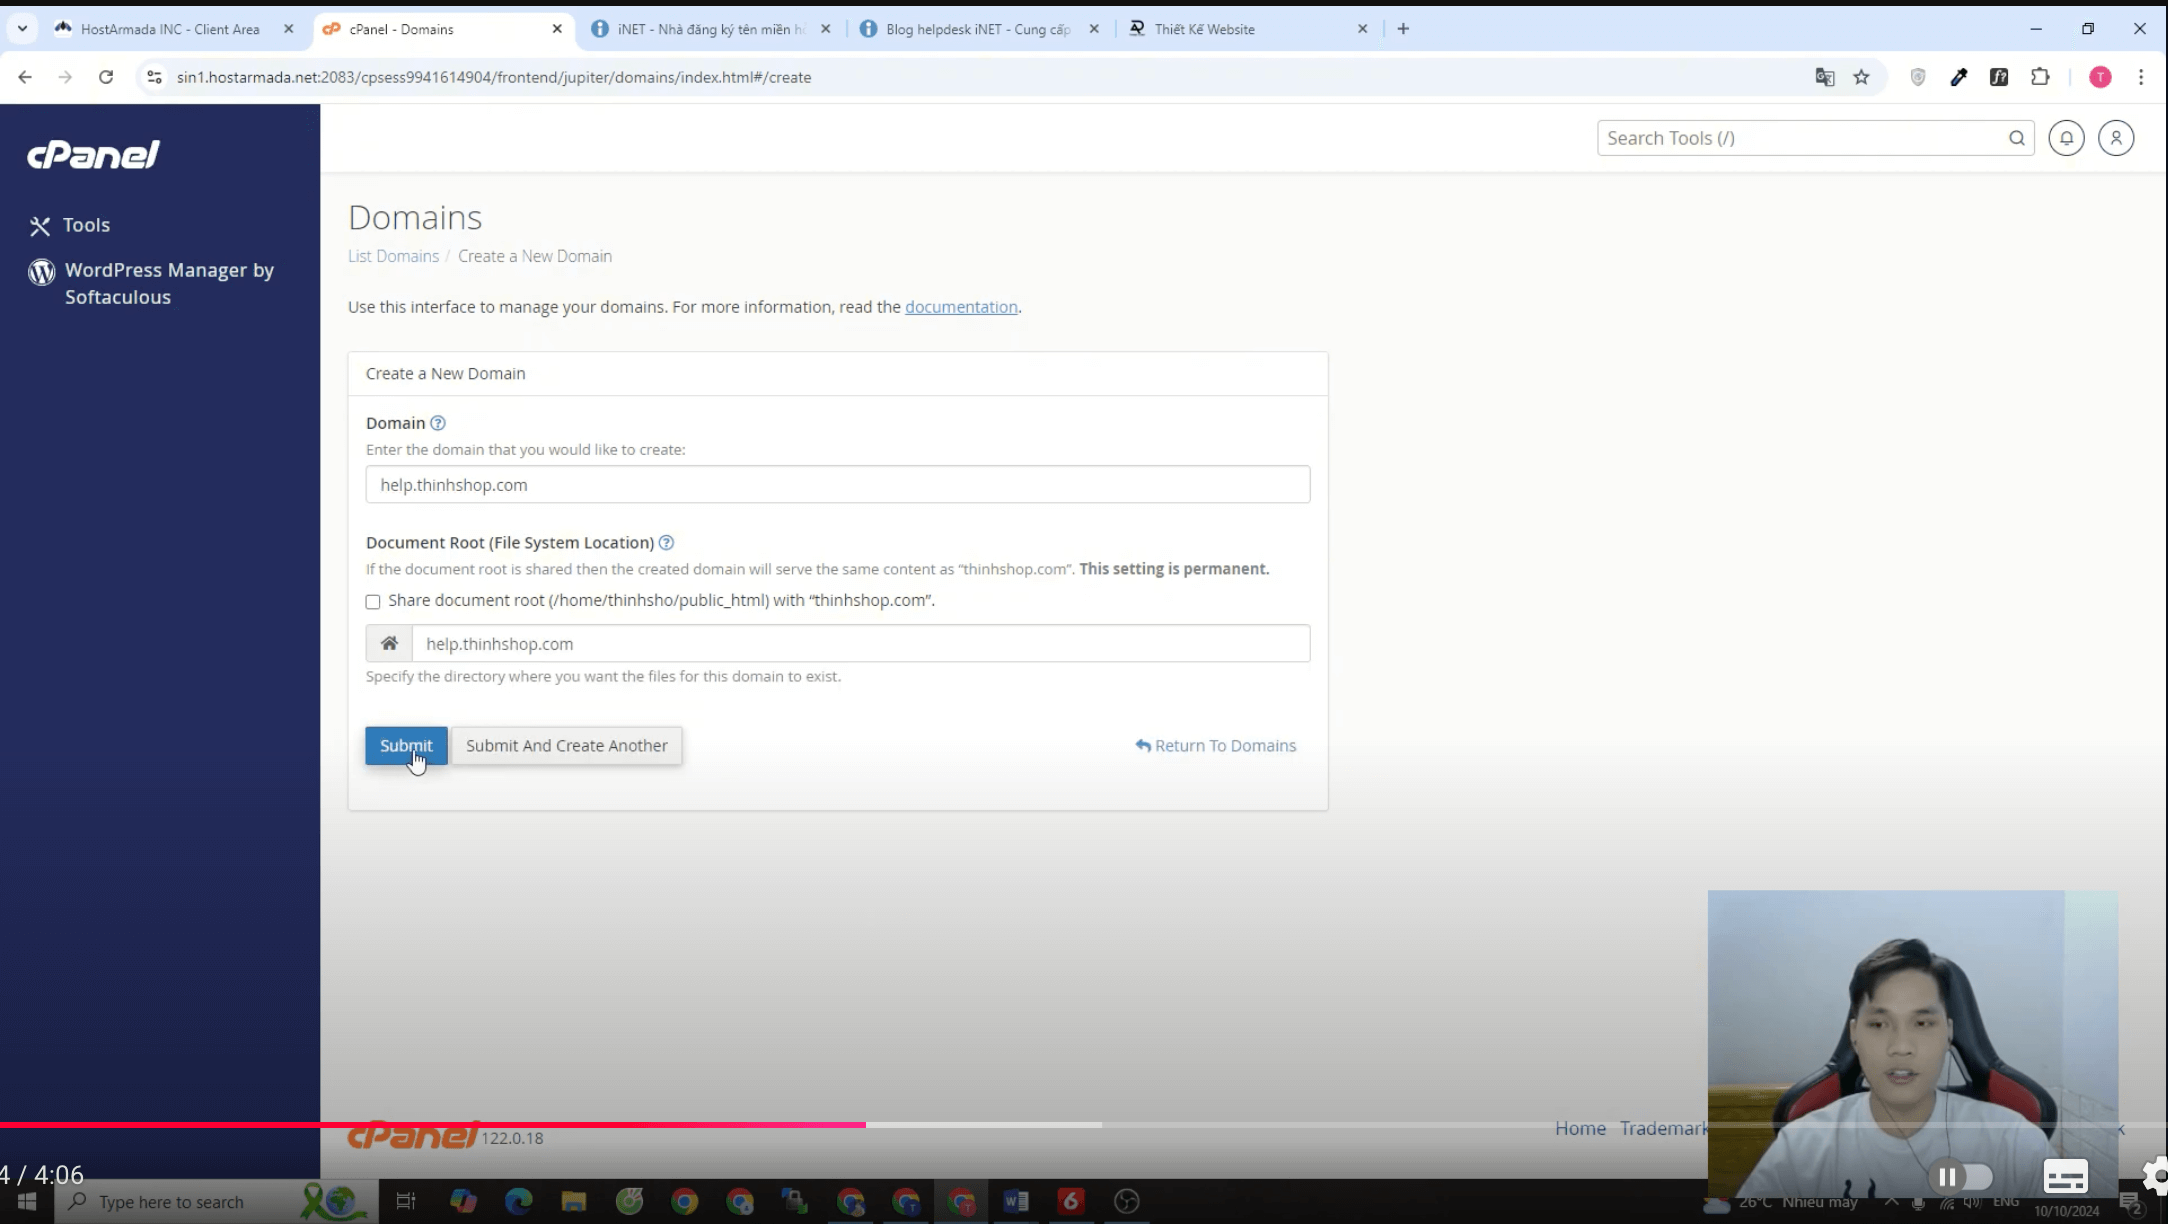Toggle the pause switch on the video overlay
This screenshot has width=2168, height=1224.
[1960, 1177]
